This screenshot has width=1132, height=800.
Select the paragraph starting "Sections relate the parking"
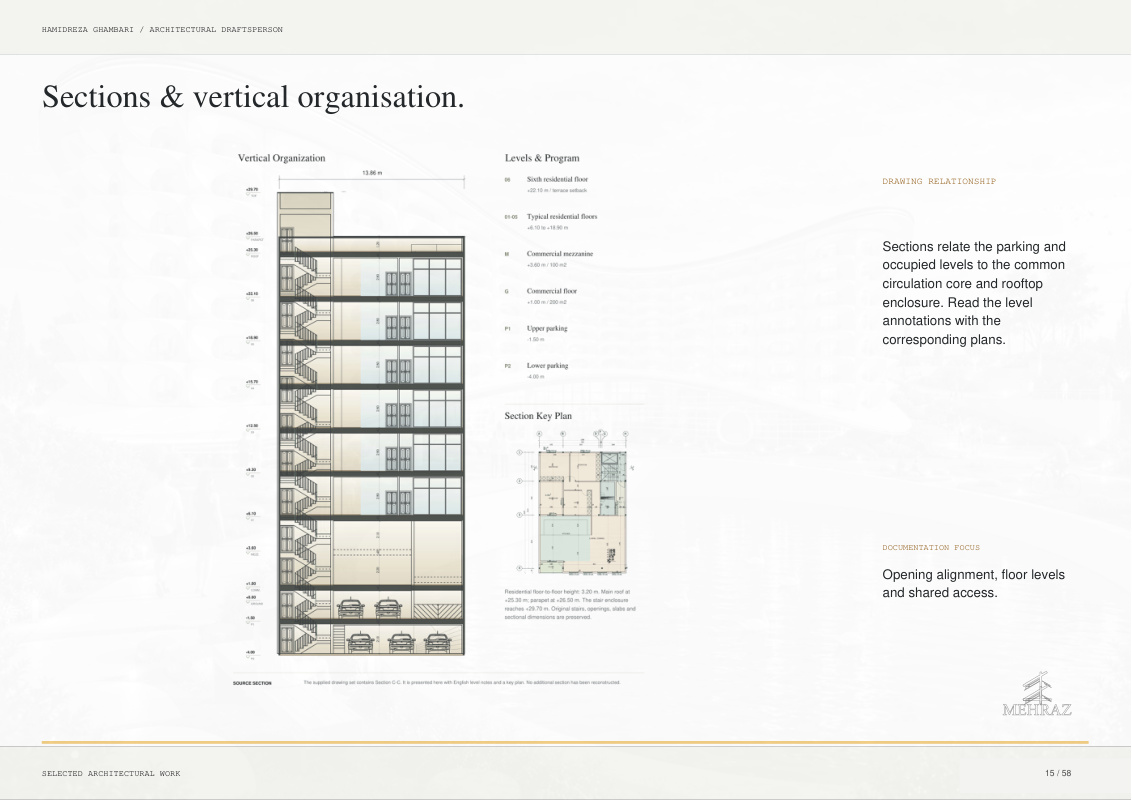(974, 293)
